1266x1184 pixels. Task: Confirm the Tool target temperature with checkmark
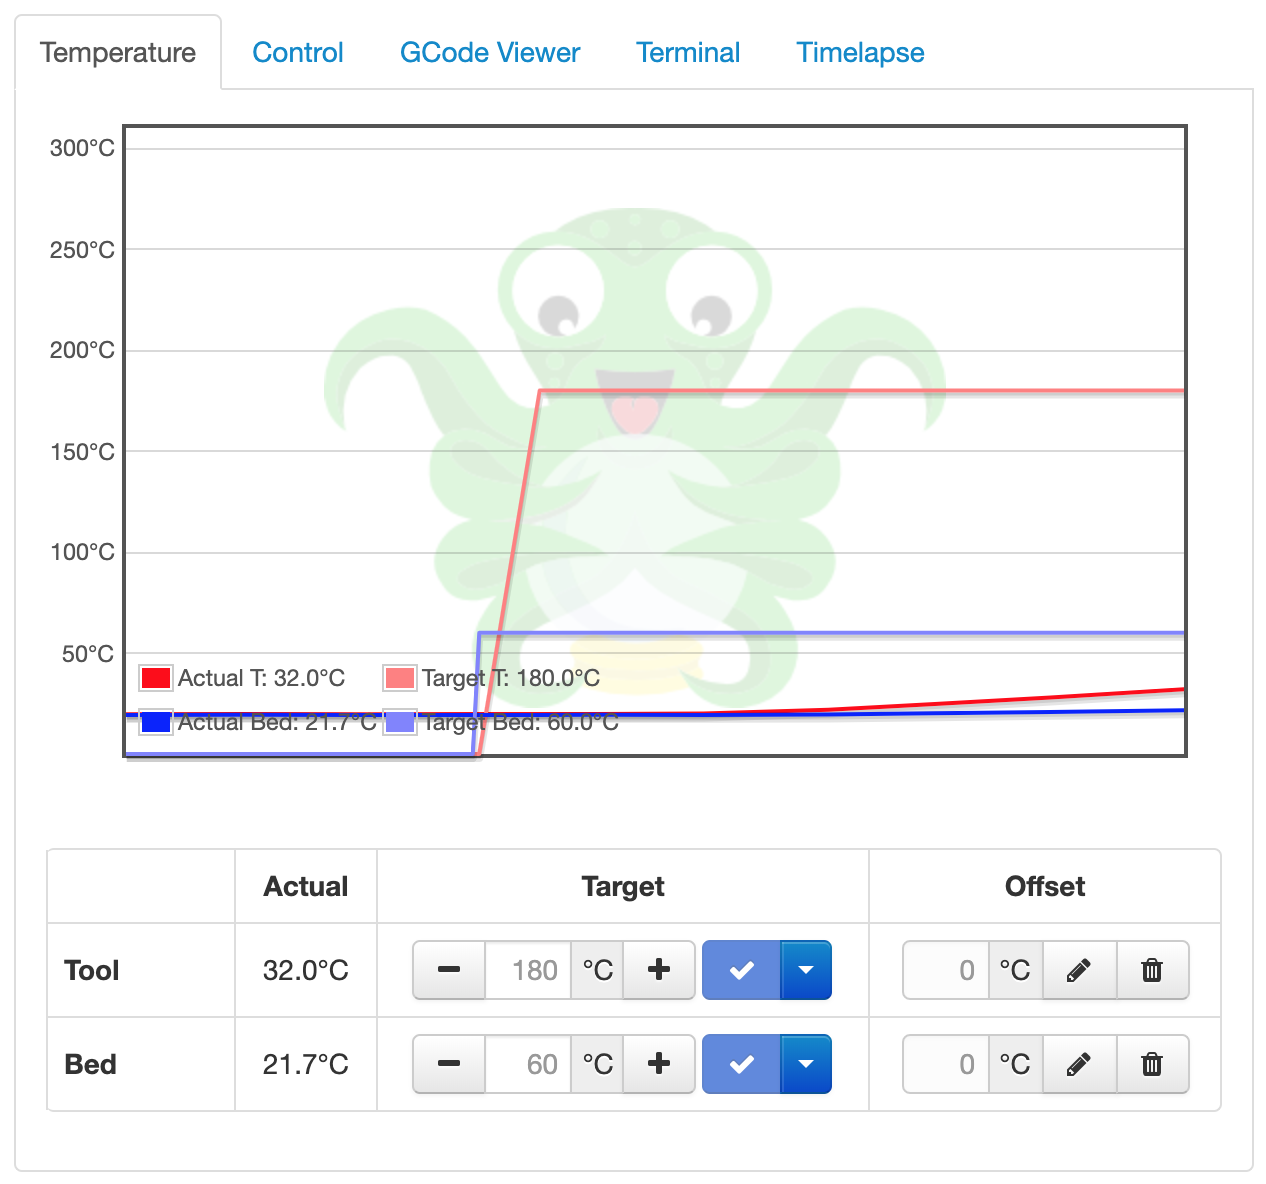coord(741,970)
